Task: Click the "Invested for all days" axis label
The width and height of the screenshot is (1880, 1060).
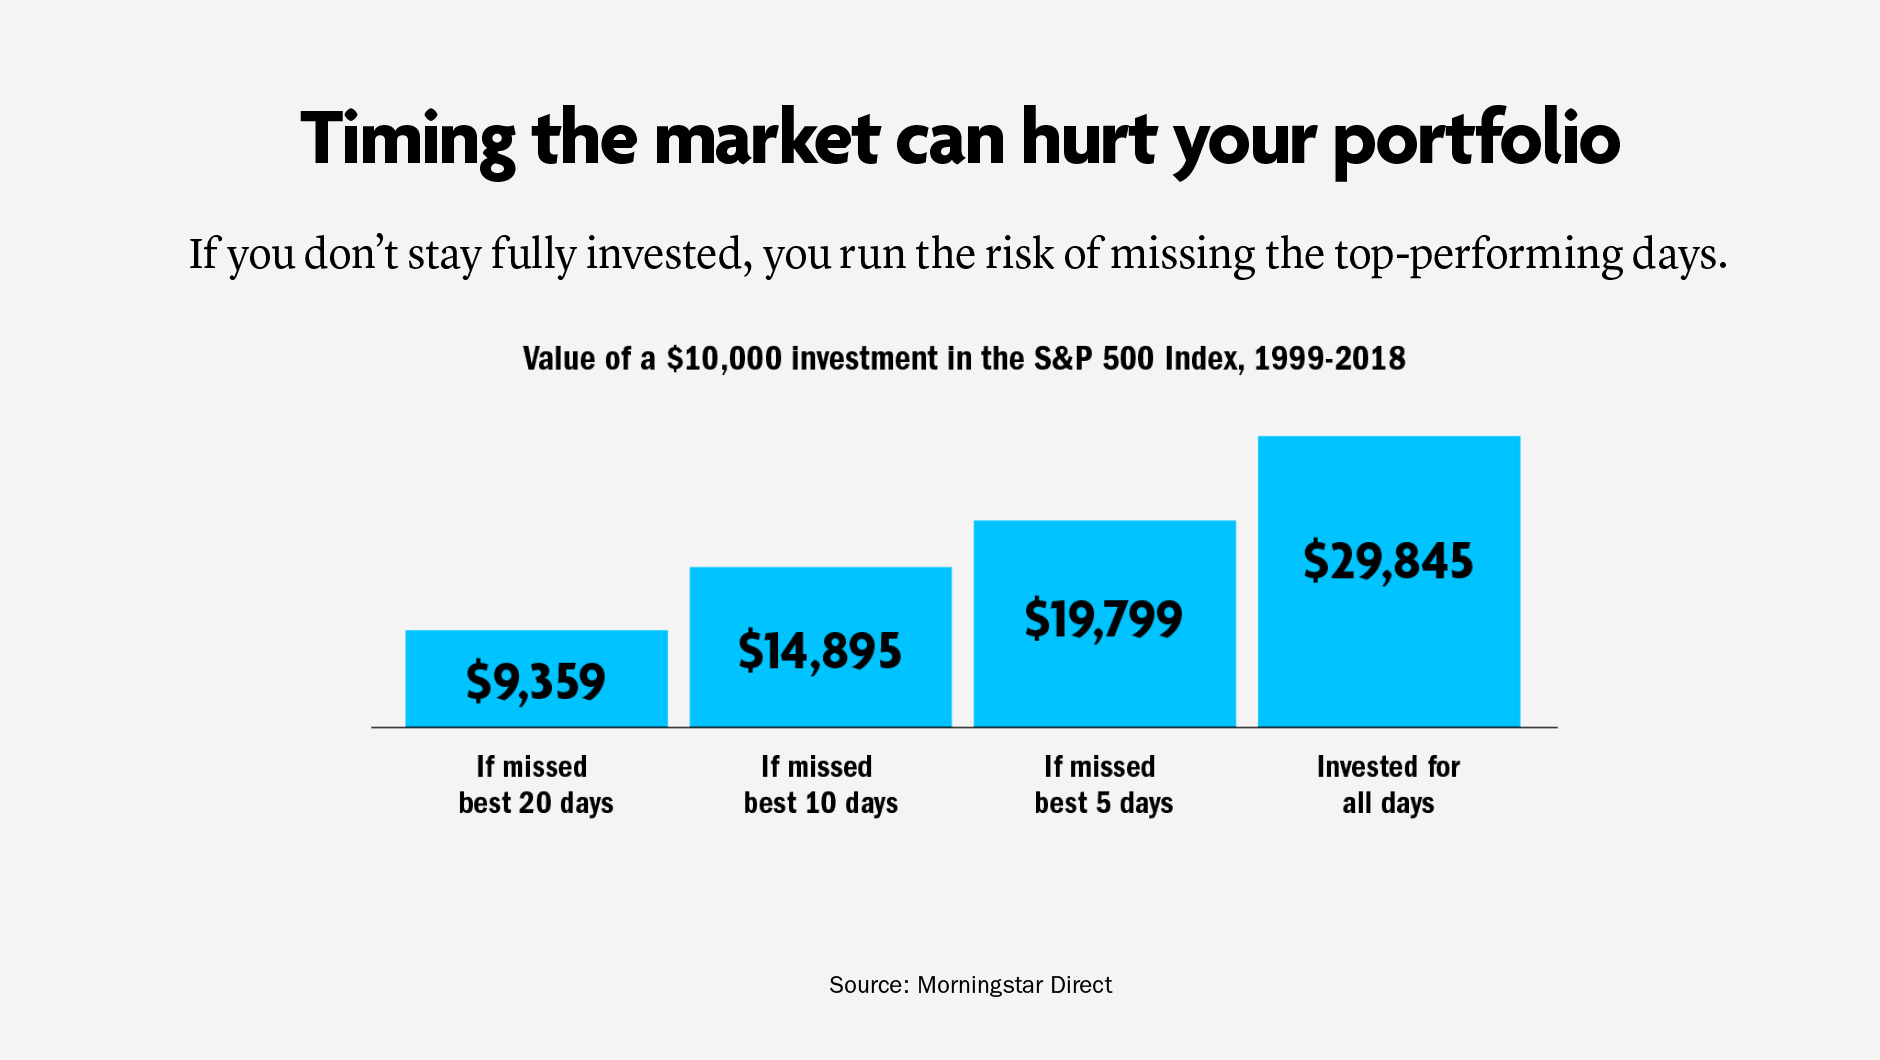Action: coord(1388,785)
